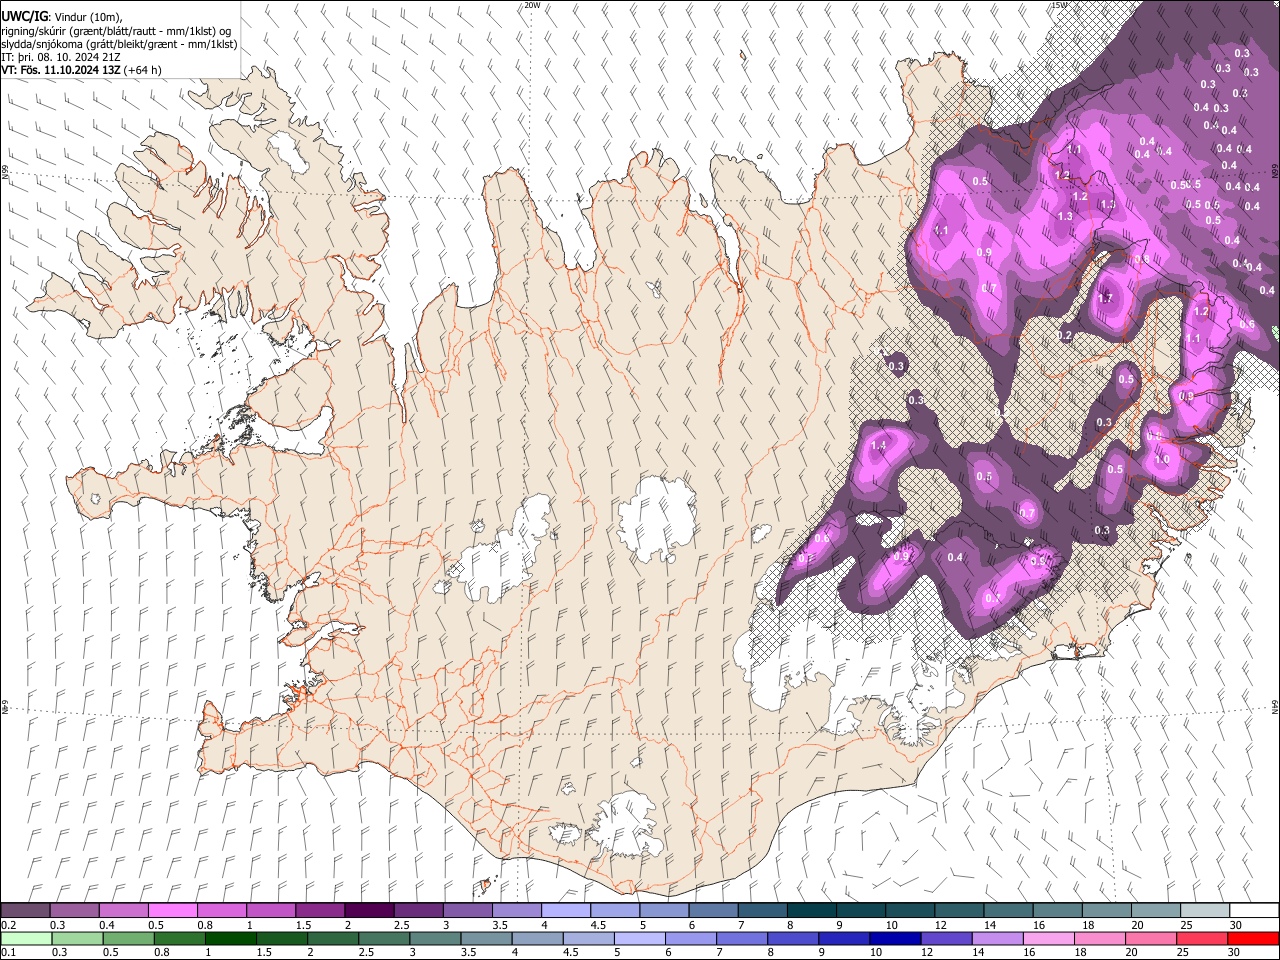1280x960 pixels.
Task: Click the 'rigning/skúrir' legend description text
Action: click(35, 31)
